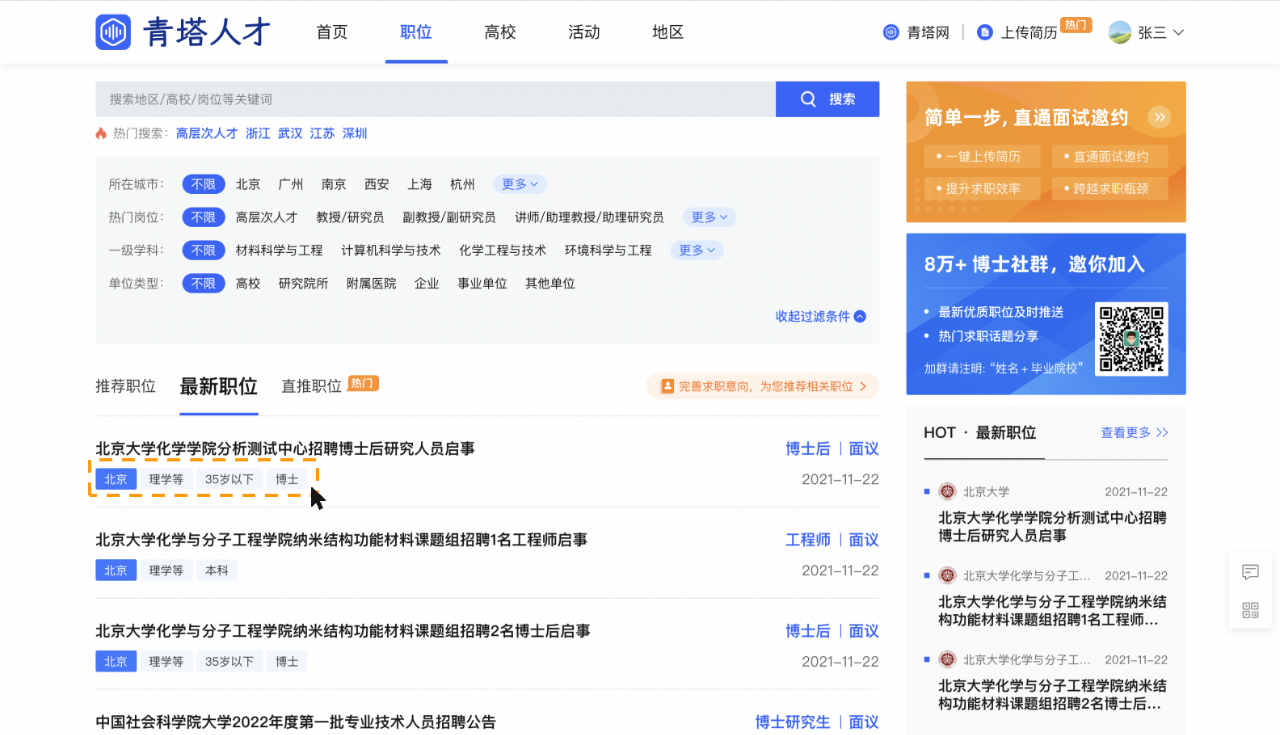Screen dimensions: 1280x735
Task: Click 热门 badge beside 直推职位
Action: [x=363, y=383]
